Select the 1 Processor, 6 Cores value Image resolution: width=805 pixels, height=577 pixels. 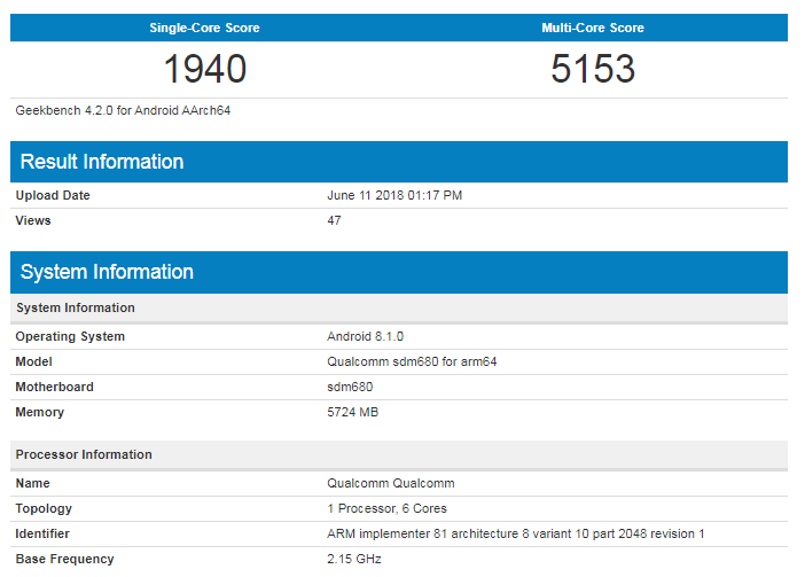[x=387, y=508]
